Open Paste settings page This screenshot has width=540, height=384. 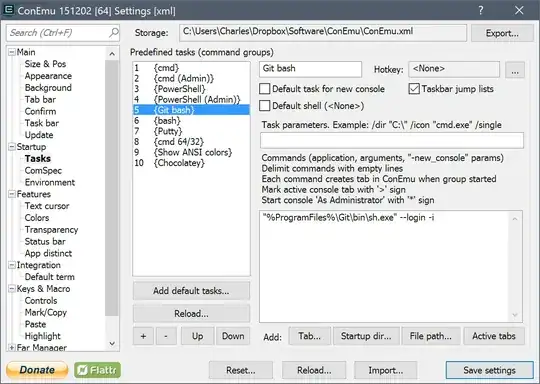pyautogui.click(x=35, y=324)
